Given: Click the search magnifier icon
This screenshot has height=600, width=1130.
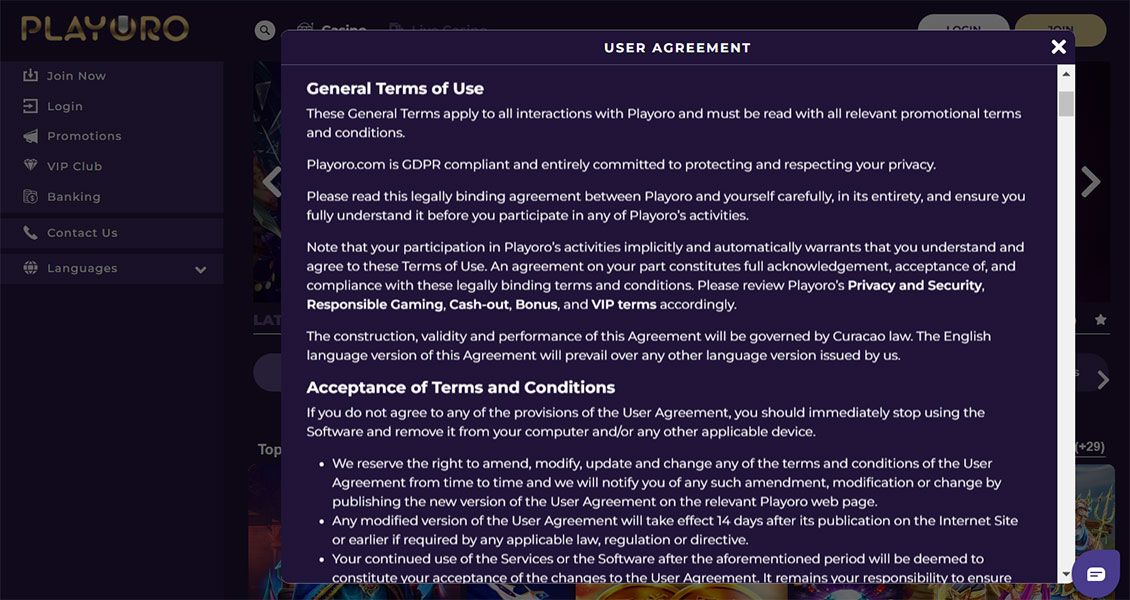Looking at the screenshot, I should [x=265, y=31].
